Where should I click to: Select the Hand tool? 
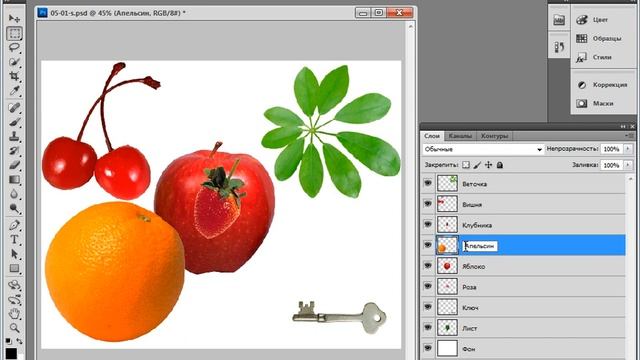(x=14, y=314)
